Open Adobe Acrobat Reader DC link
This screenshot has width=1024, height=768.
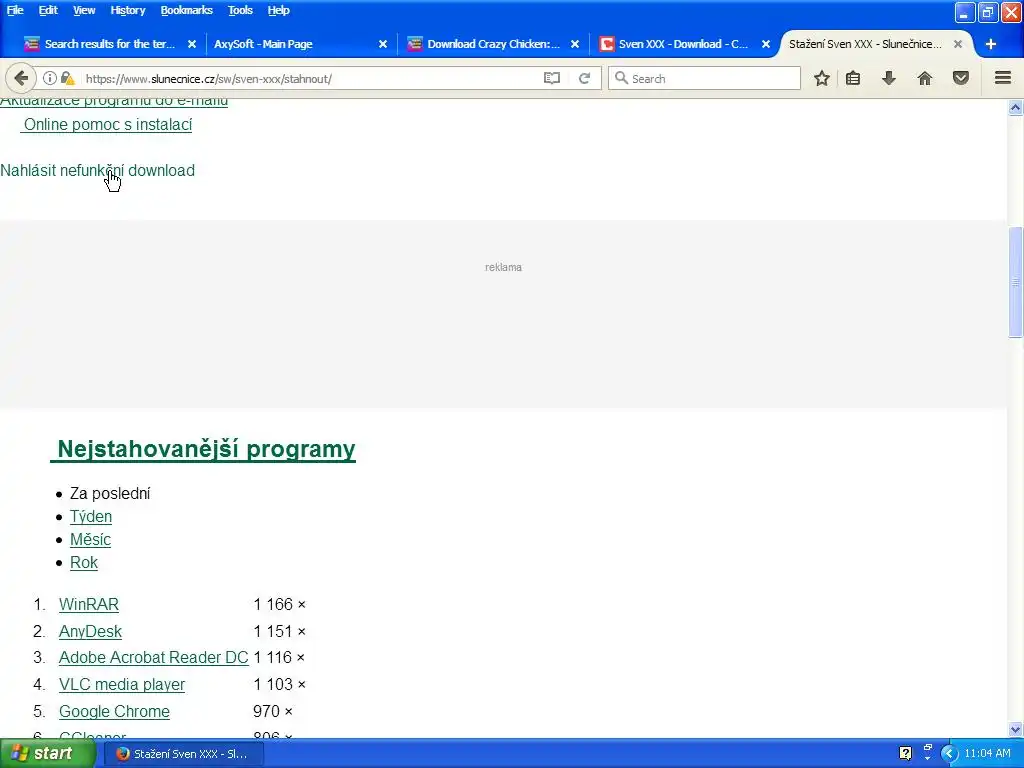tap(153, 658)
